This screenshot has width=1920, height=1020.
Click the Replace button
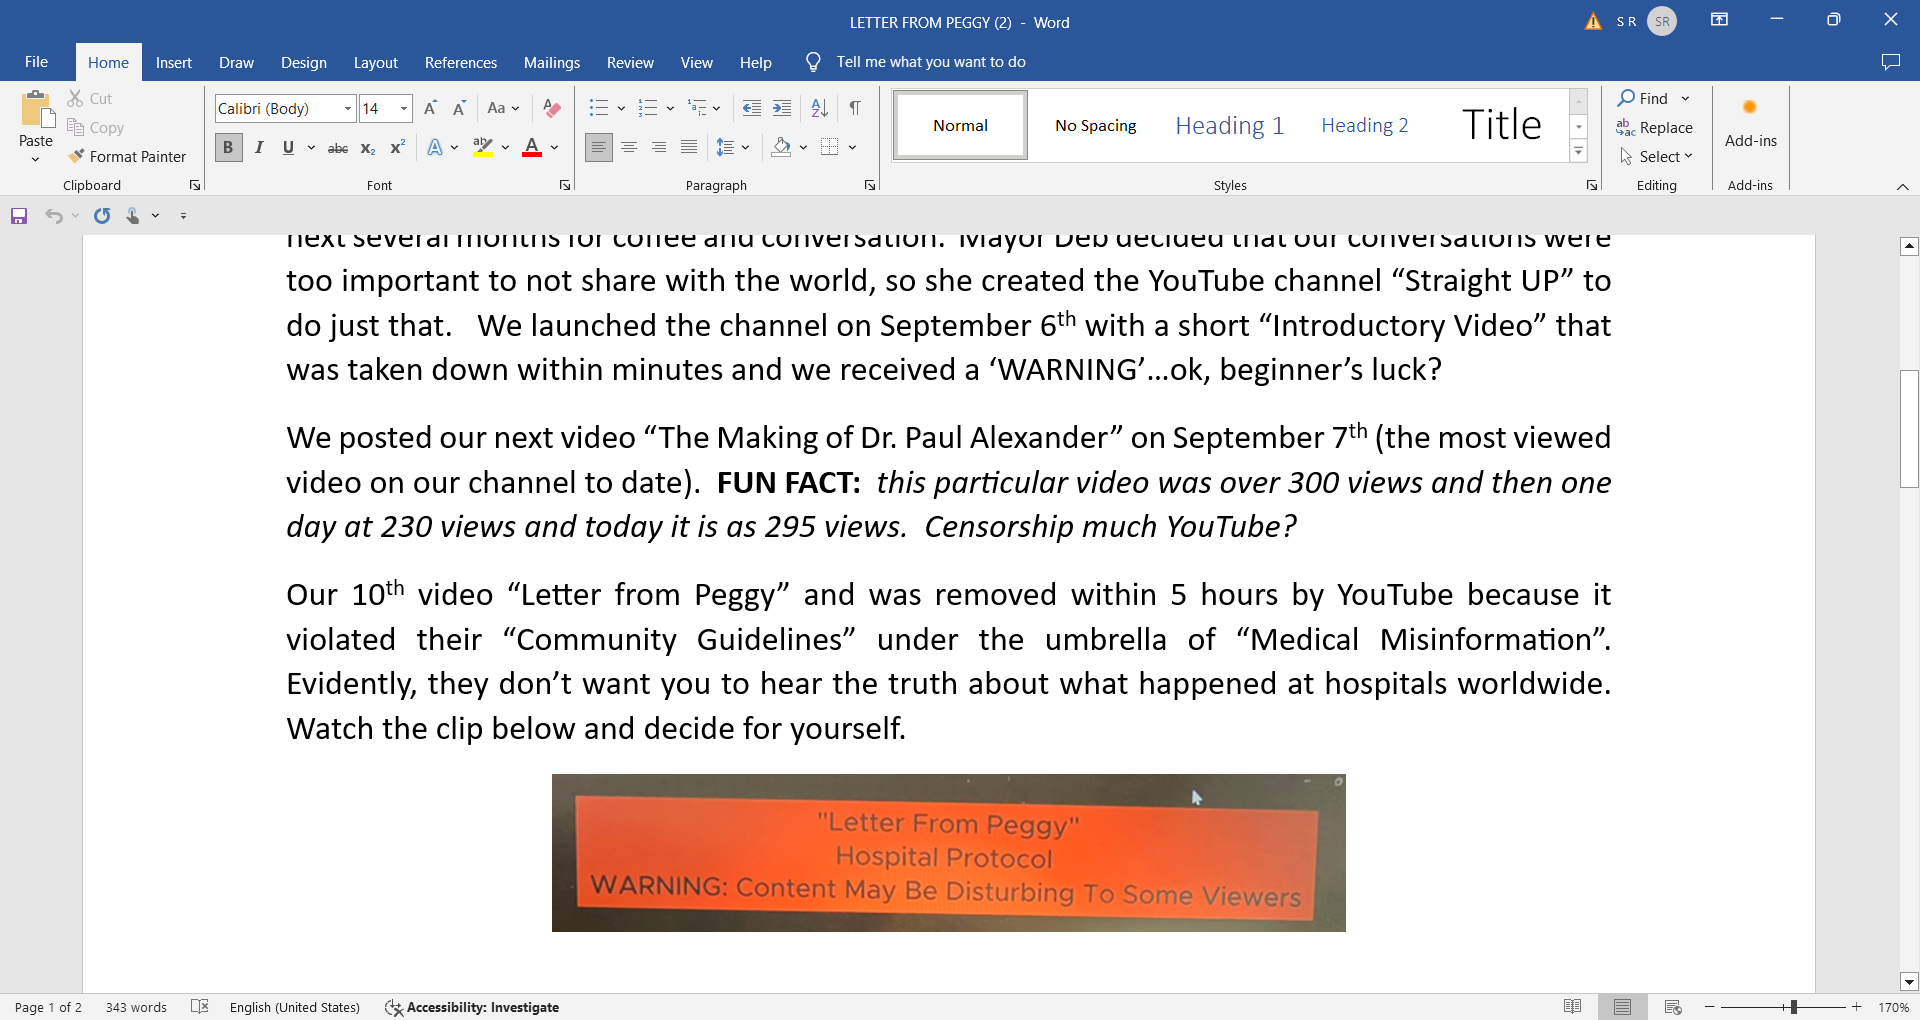[1655, 128]
